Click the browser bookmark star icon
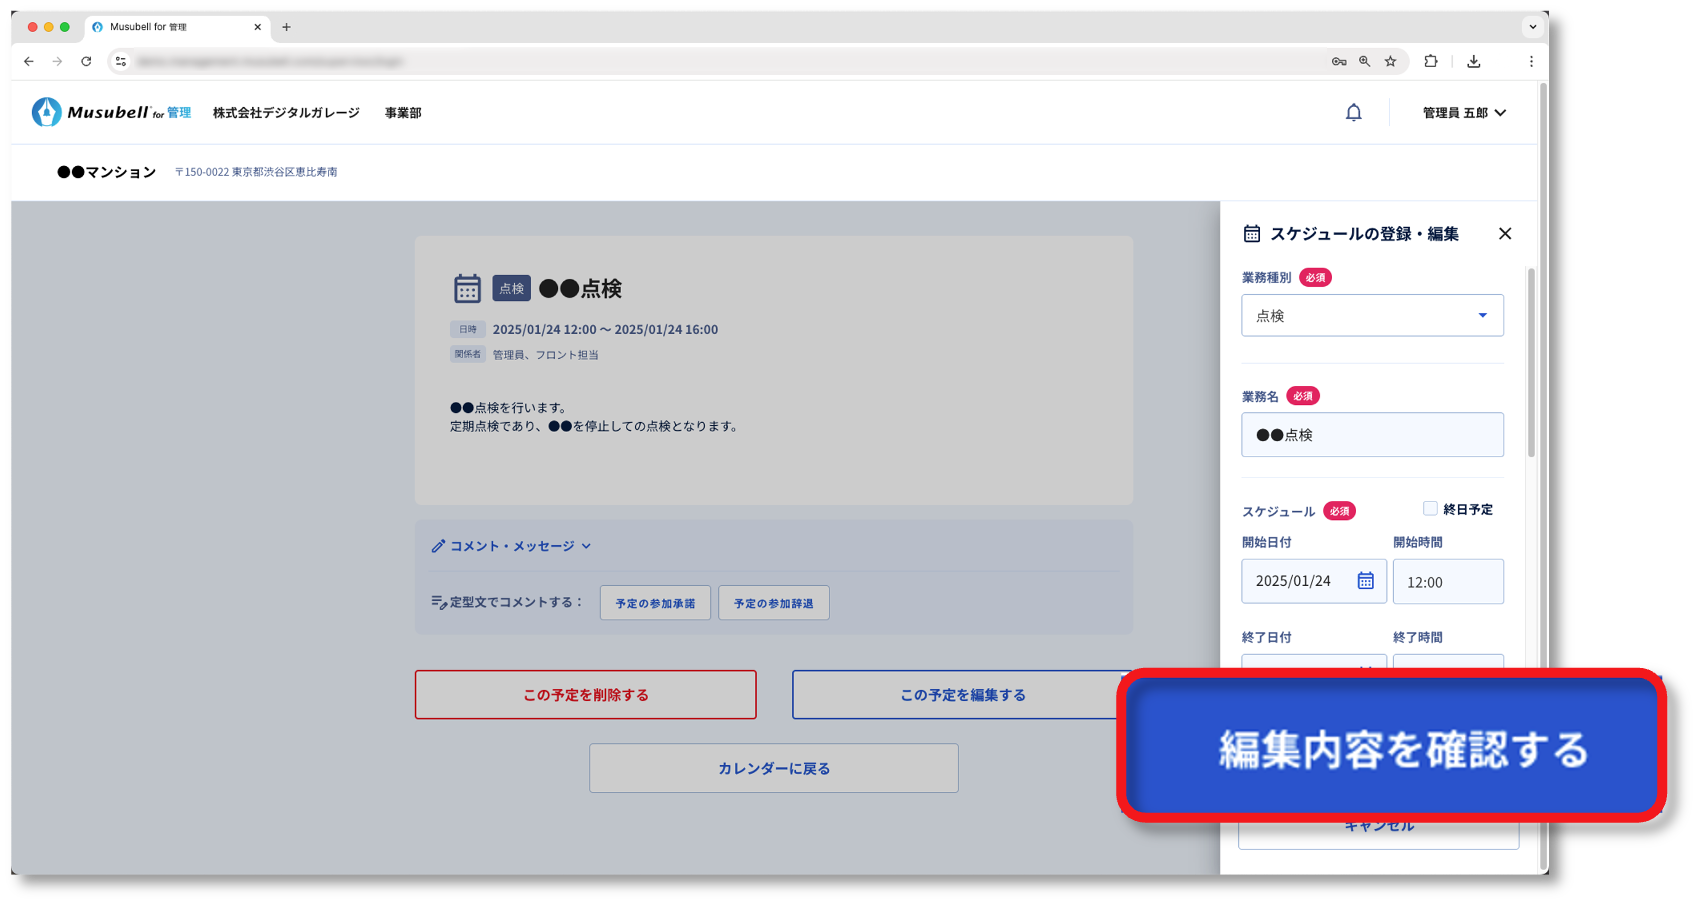 (x=1390, y=61)
